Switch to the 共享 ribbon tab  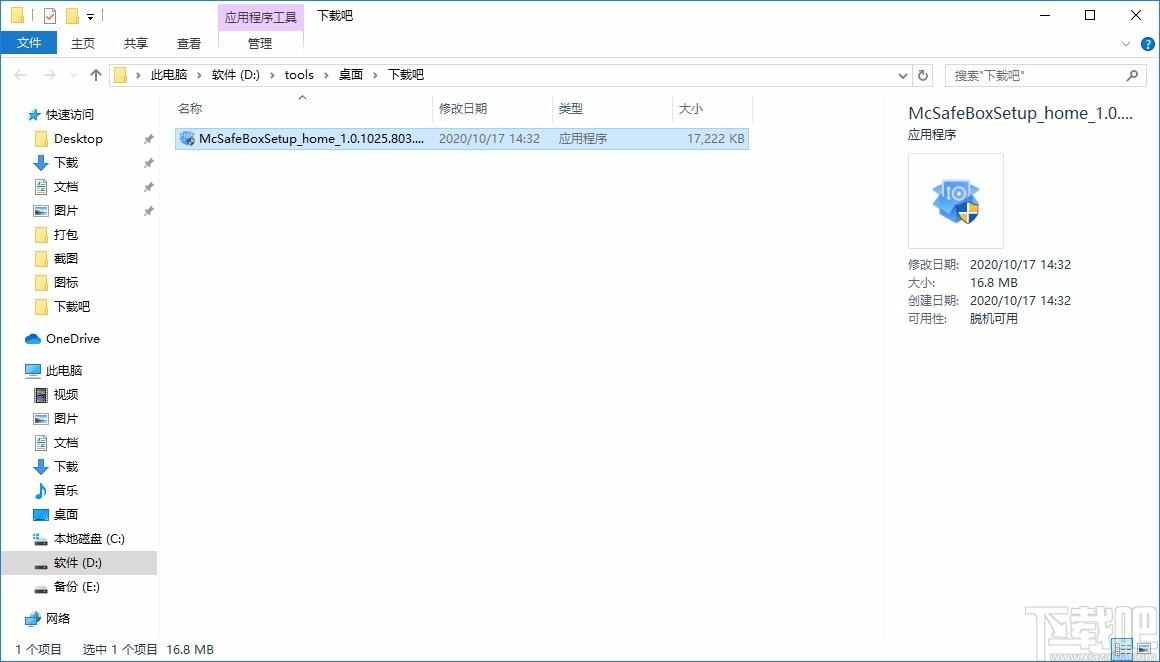[x=135, y=44]
